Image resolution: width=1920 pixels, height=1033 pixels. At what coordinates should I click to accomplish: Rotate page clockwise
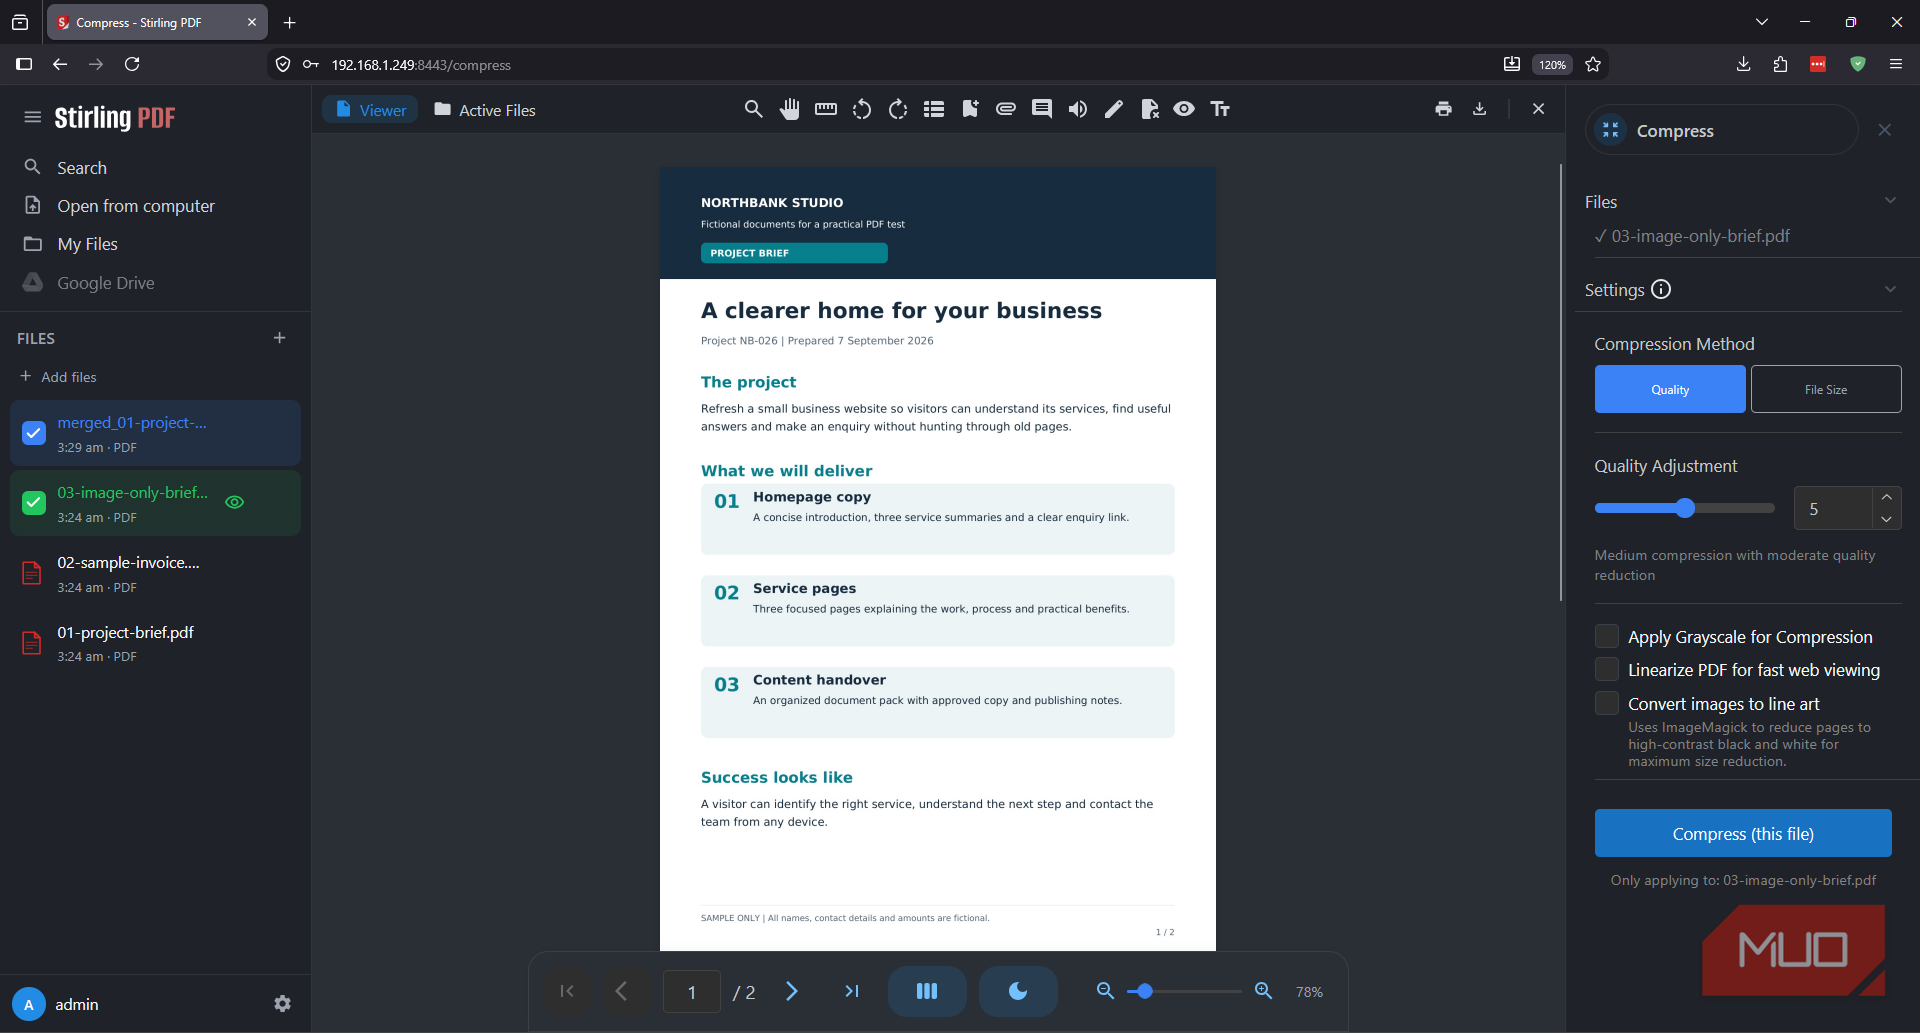898,109
